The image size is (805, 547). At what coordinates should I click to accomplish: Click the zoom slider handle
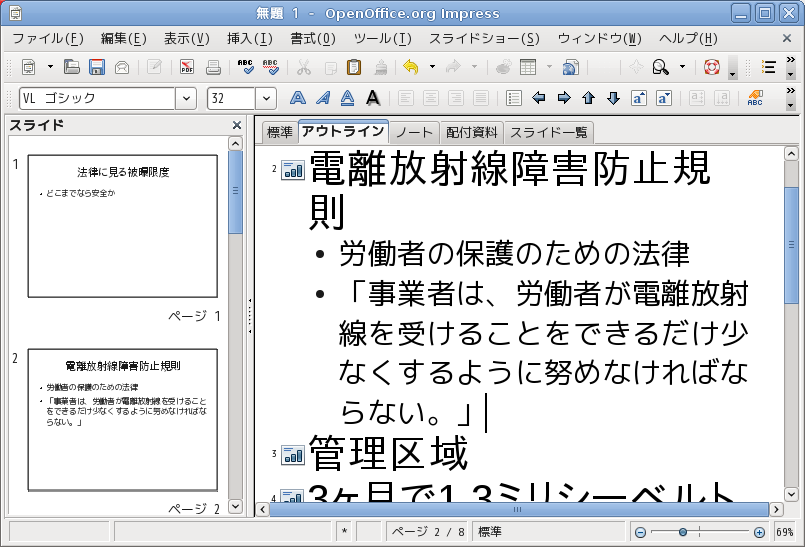point(683,532)
